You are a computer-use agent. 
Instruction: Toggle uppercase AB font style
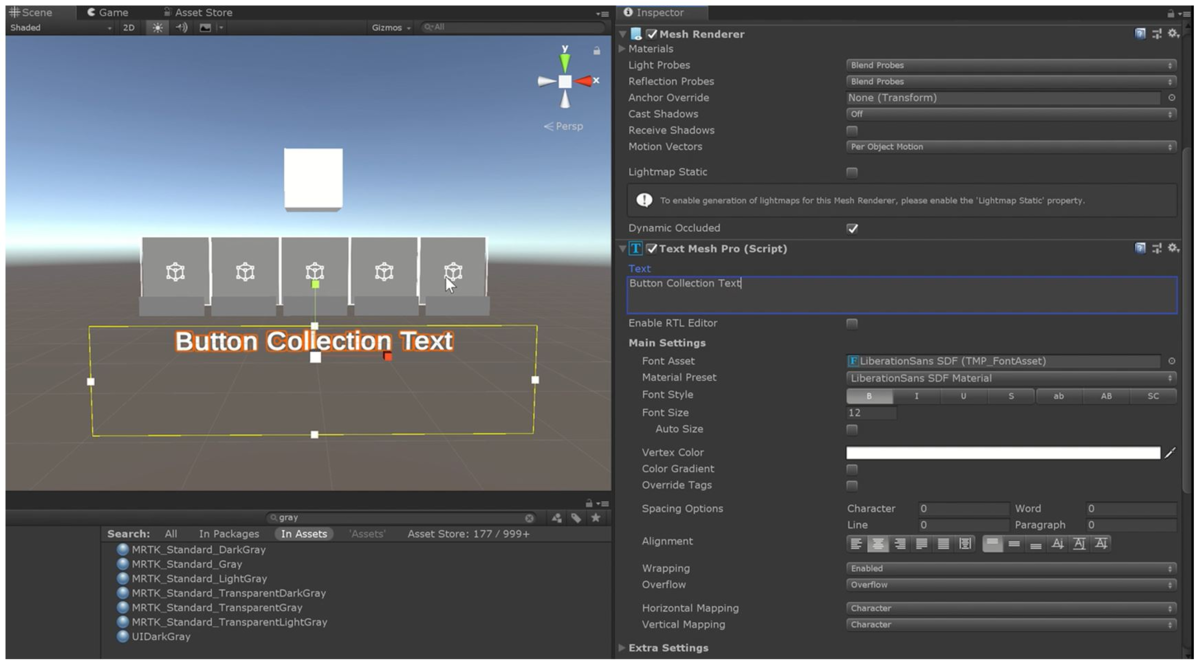point(1106,396)
